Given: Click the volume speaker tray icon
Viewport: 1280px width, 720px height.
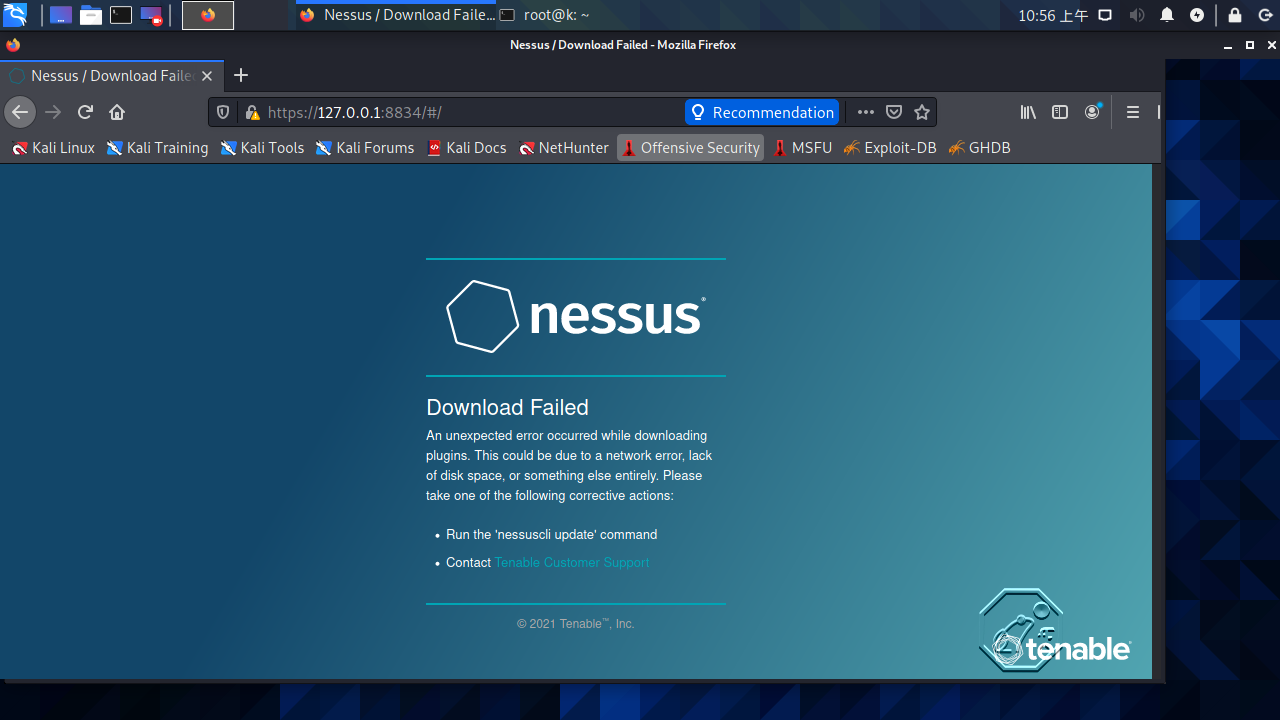Looking at the screenshot, I should tap(1136, 15).
